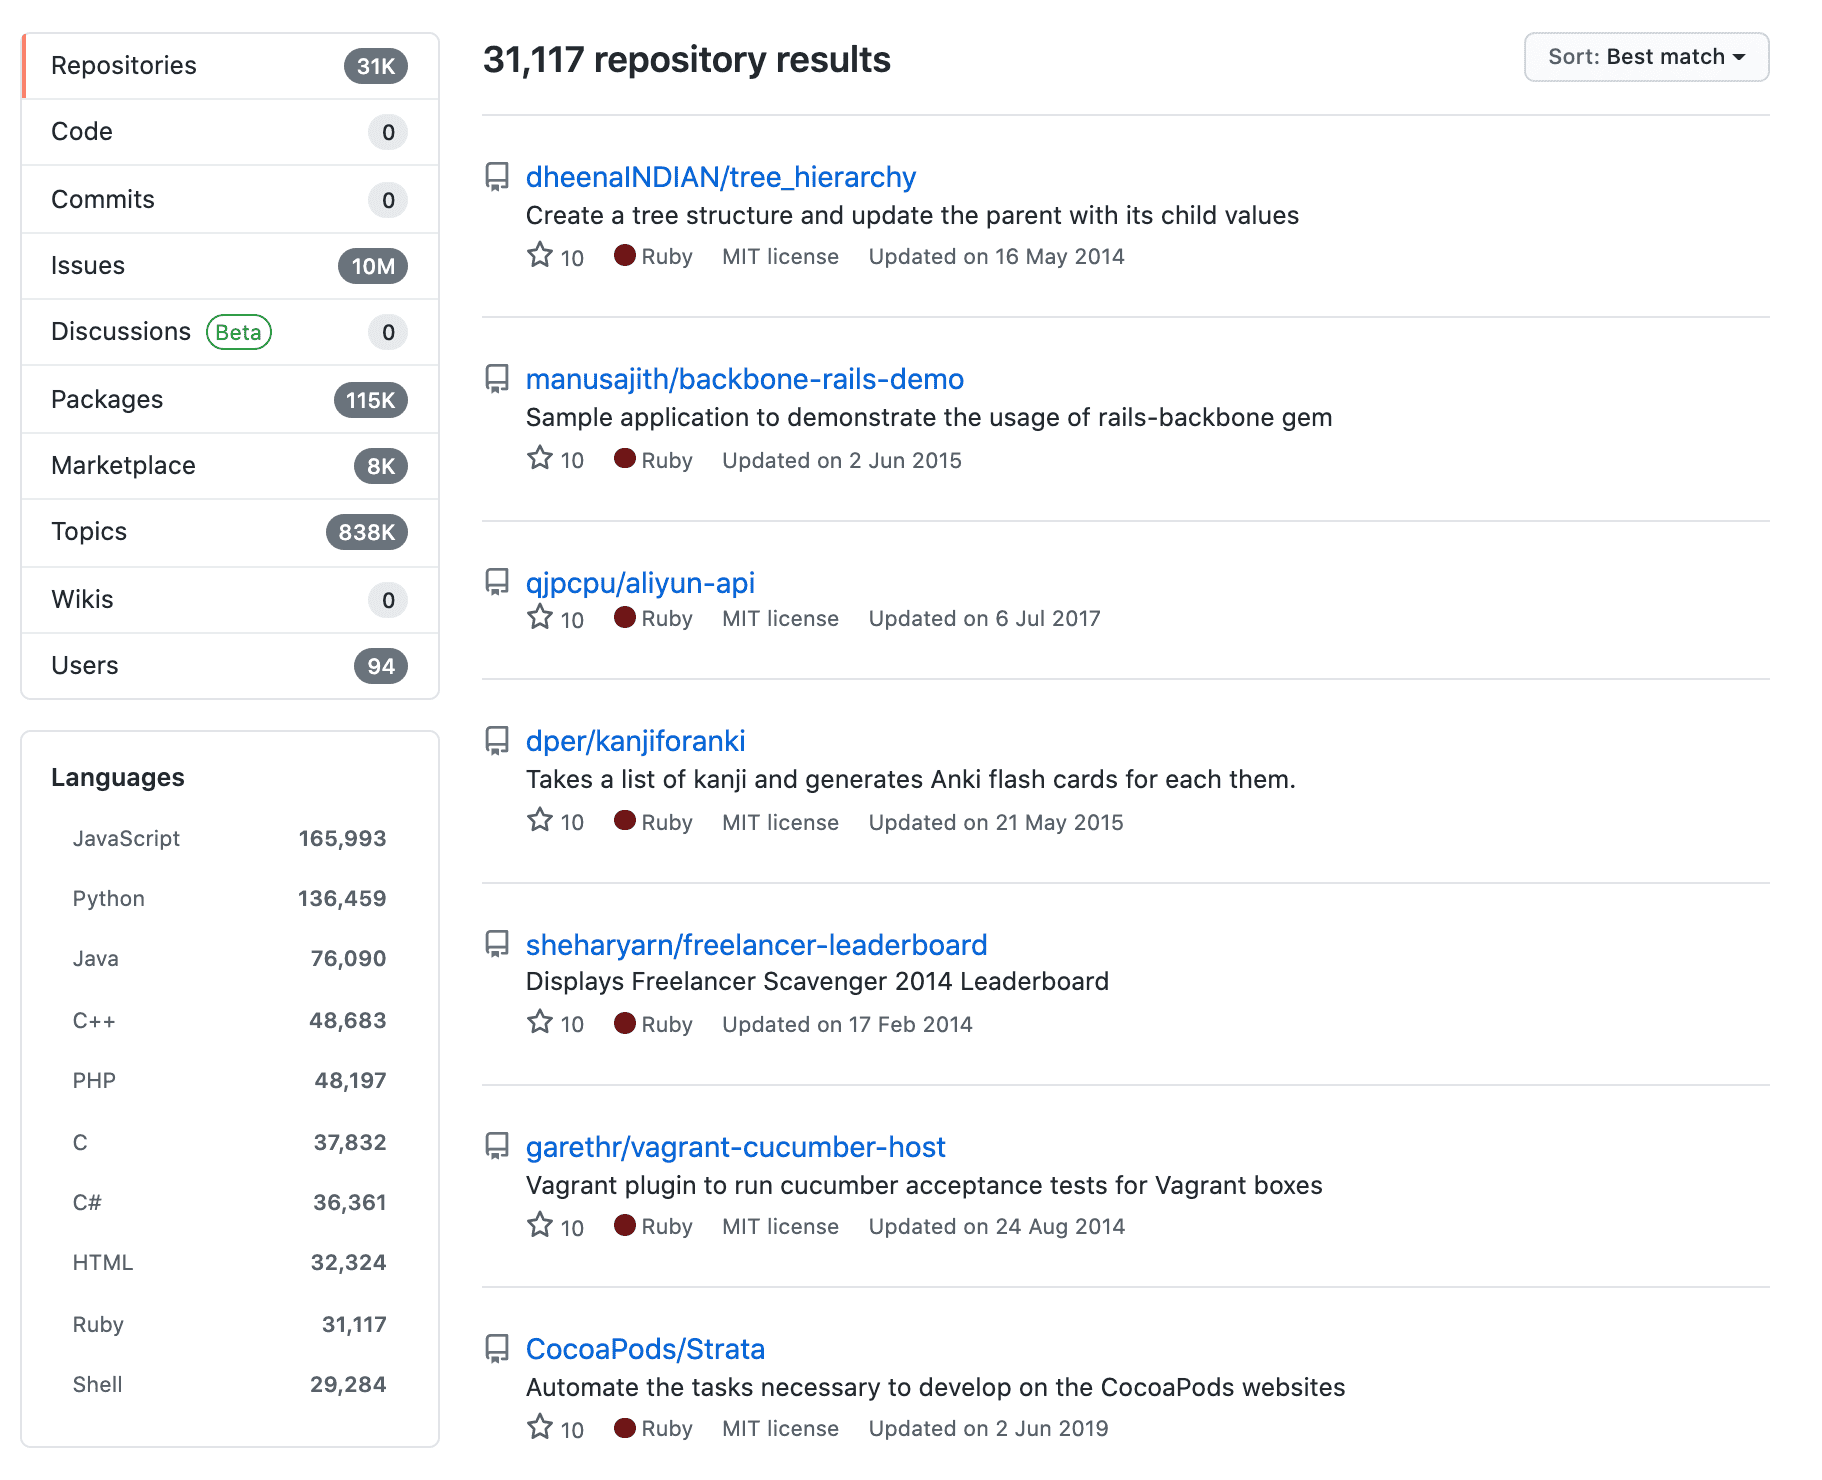The width and height of the screenshot is (1822, 1480).
Task: Click the star icon next to qjpcpu/aliyun-api
Action: (x=539, y=617)
